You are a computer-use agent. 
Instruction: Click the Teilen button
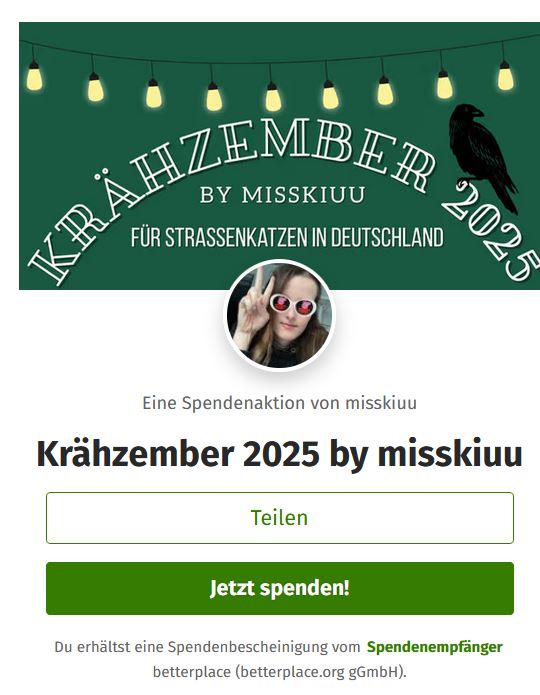click(280, 518)
